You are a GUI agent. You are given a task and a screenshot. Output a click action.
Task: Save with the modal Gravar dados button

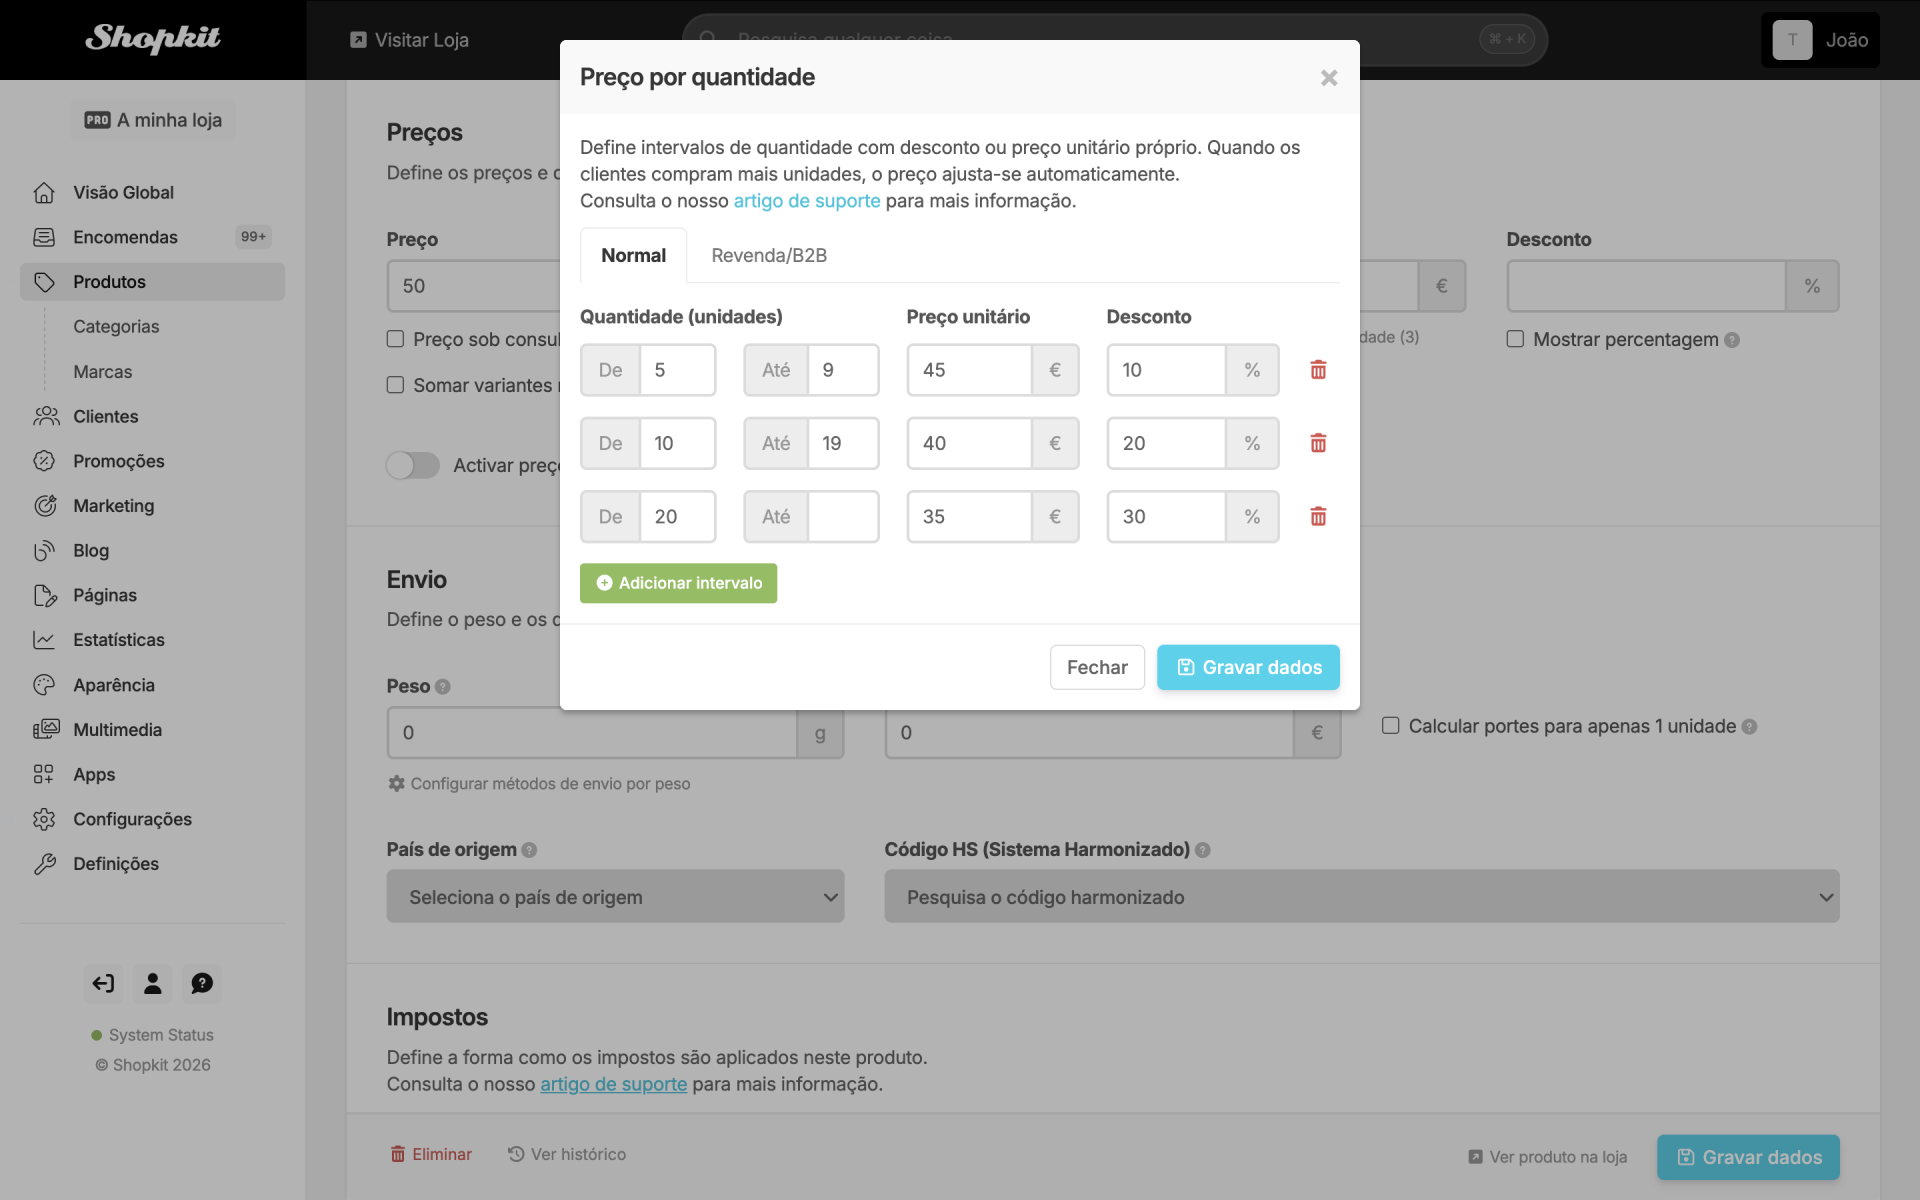coord(1248,667)
